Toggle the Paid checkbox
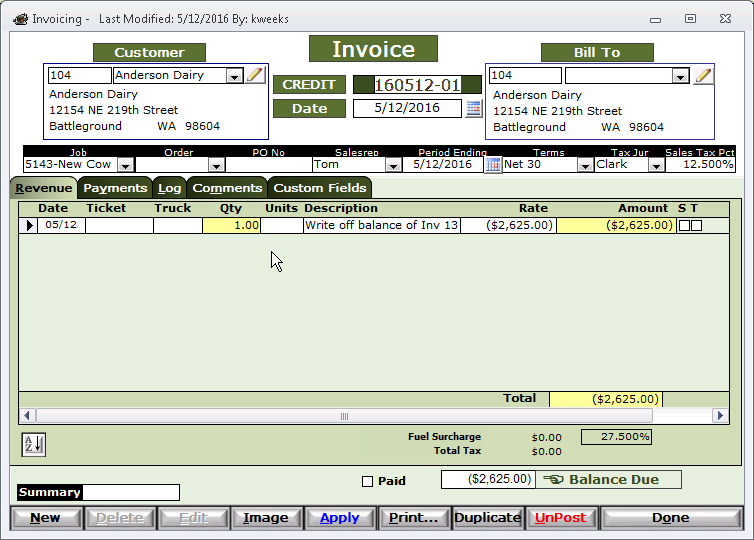The height and width of the screenshot is (540, 754). click(367, 481)
